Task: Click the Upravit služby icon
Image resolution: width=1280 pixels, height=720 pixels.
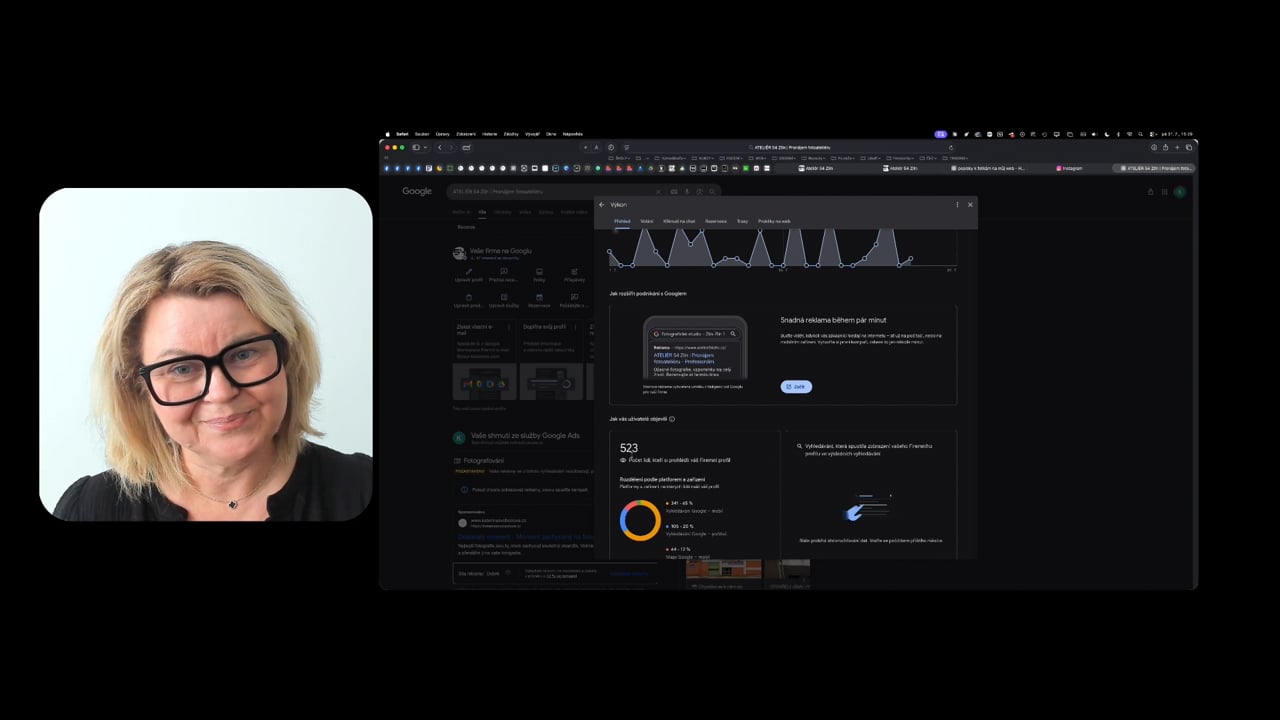Action: pos(504,297)
